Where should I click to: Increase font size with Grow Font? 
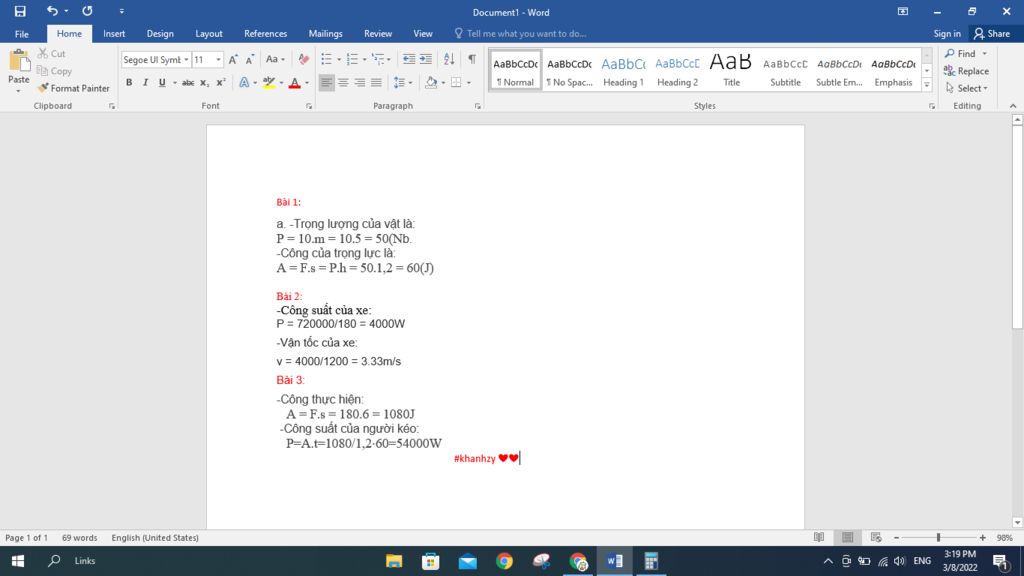233,59
